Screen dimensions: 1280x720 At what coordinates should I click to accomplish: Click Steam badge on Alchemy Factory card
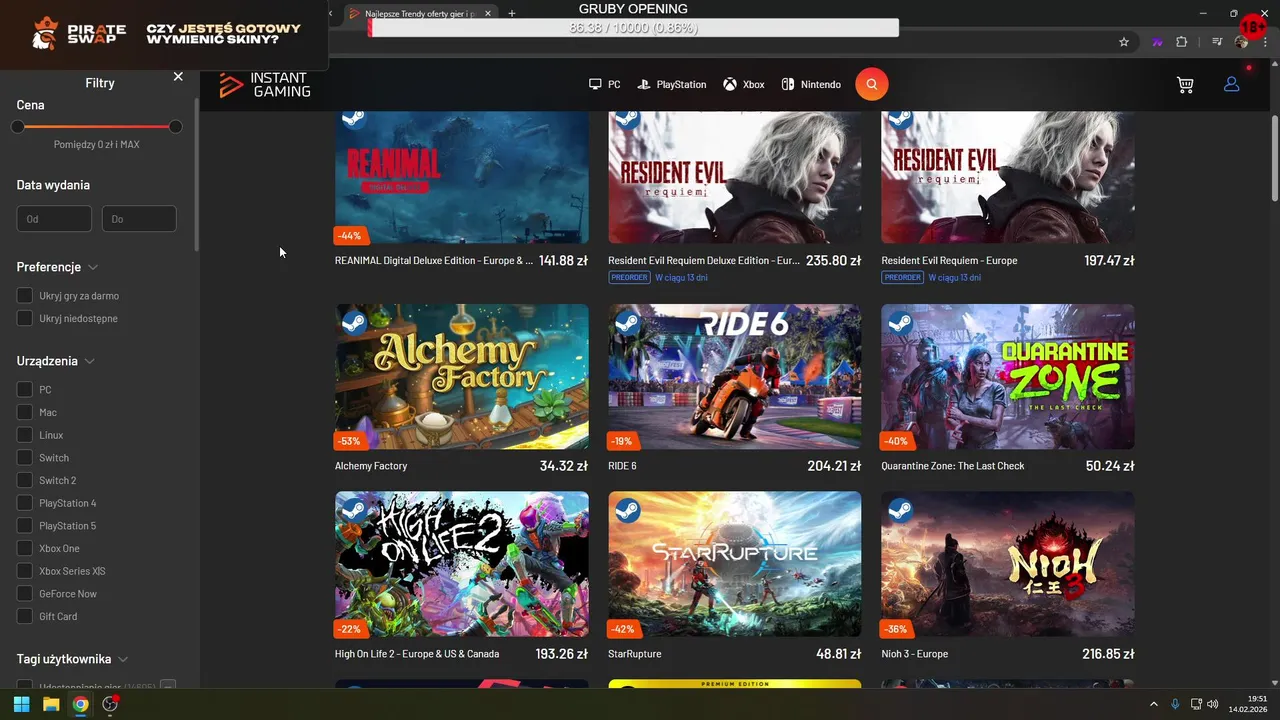[x=353, y=322]
